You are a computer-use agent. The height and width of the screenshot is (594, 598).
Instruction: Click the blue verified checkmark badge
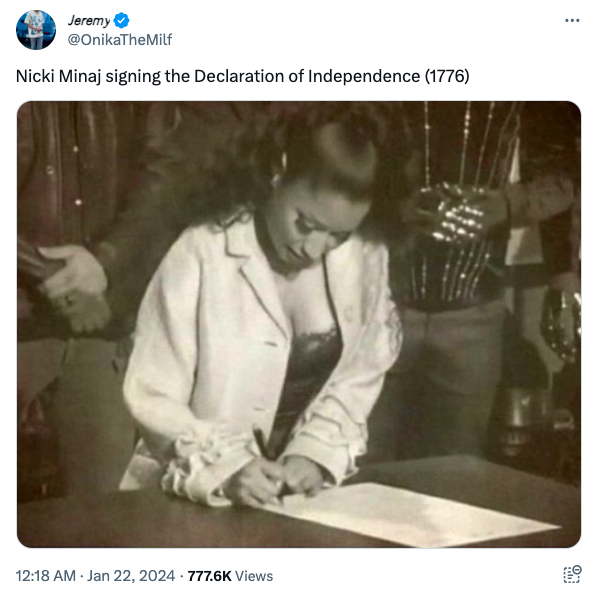(121, 21)
